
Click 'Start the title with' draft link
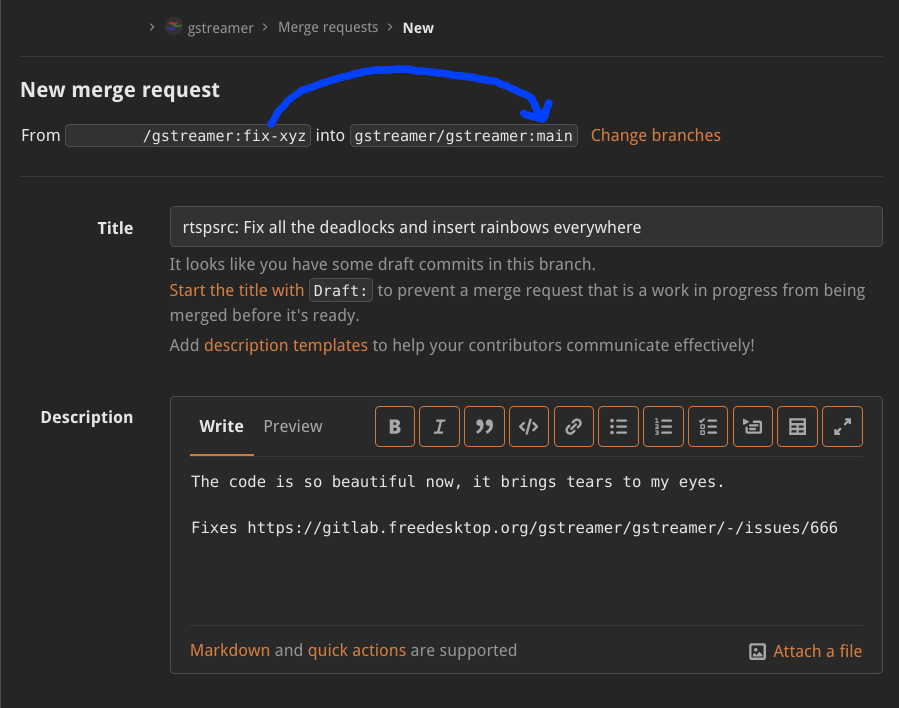[236, 290]
